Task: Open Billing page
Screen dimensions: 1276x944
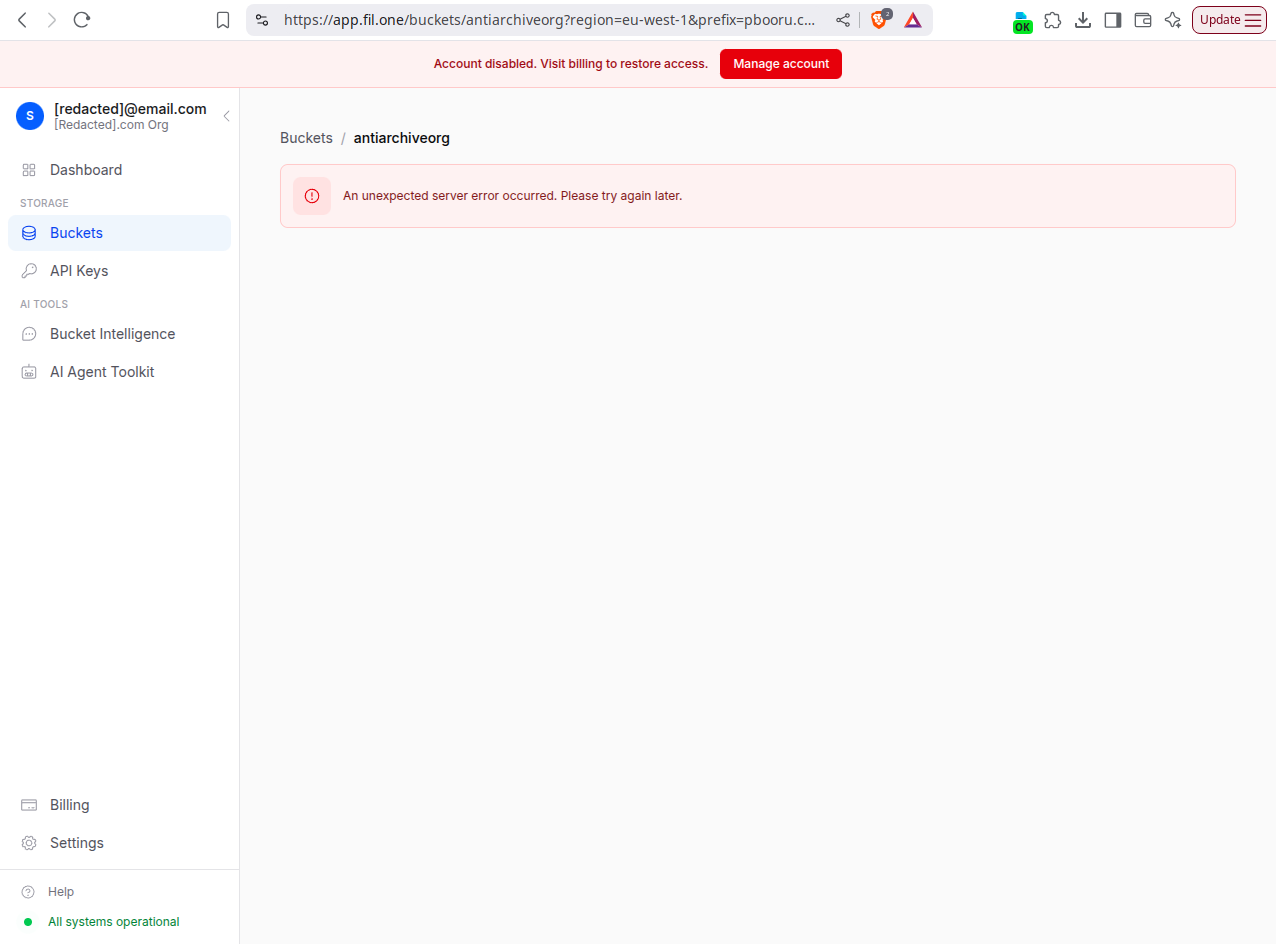Action: (119, 805)
